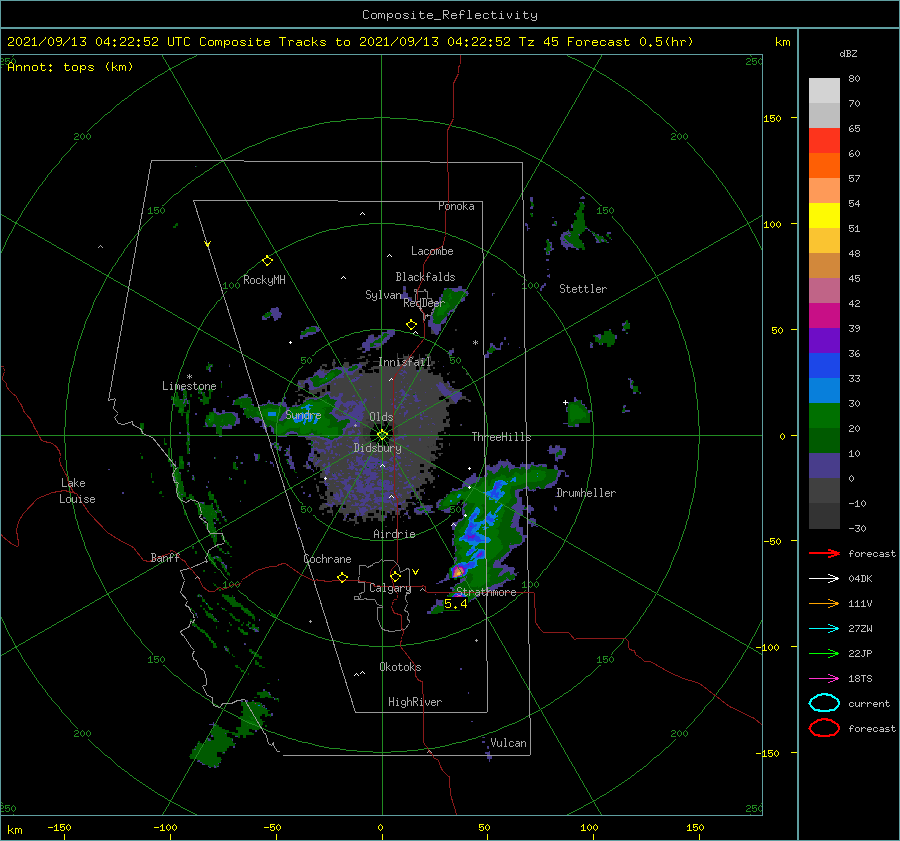Click the ThreeHills city label
This screenshot has width=900, height=841.
click(502, 437)
